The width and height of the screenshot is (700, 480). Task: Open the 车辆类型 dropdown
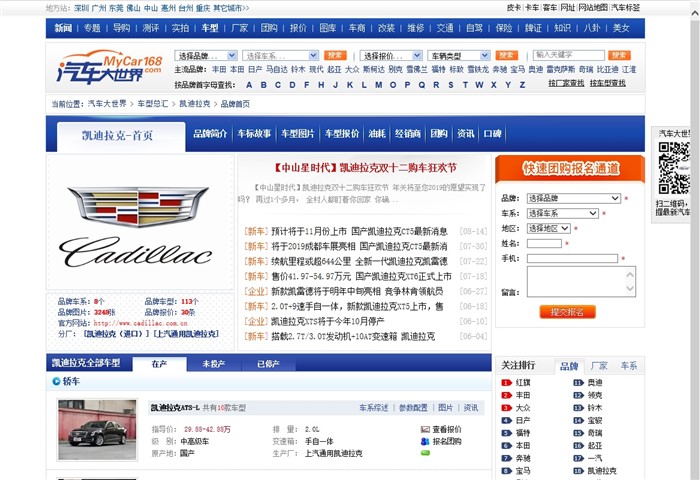coord(458,55)
